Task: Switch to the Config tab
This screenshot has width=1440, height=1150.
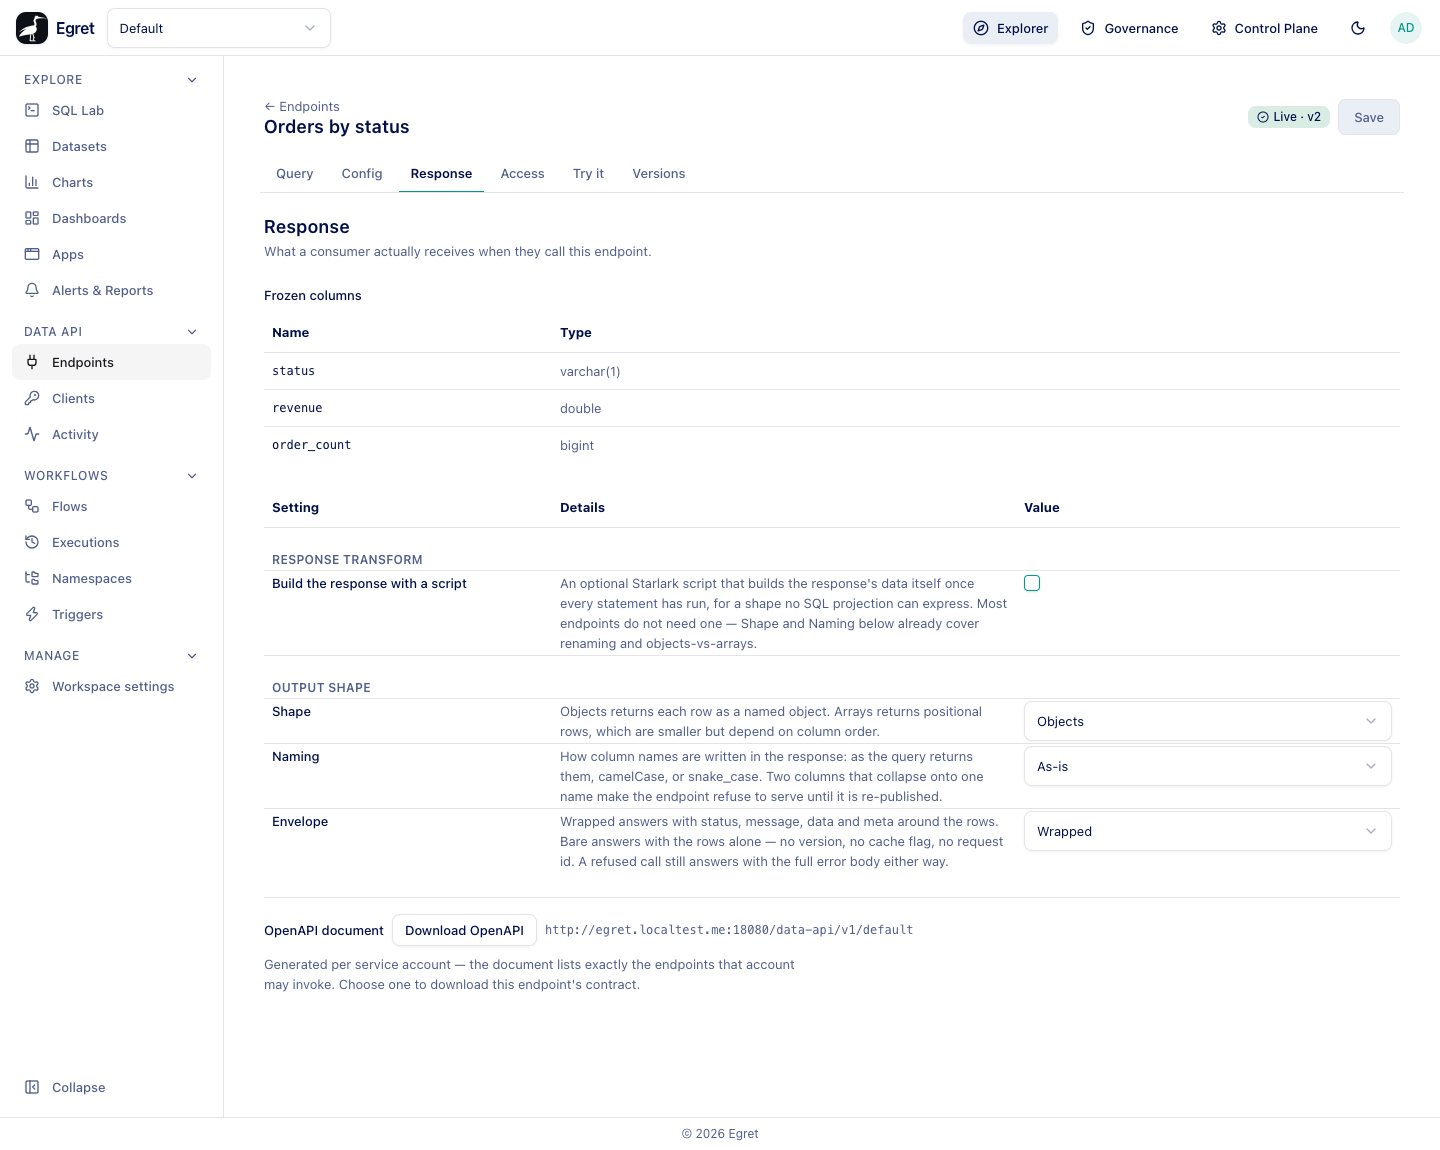Action: tap(362, 174)
